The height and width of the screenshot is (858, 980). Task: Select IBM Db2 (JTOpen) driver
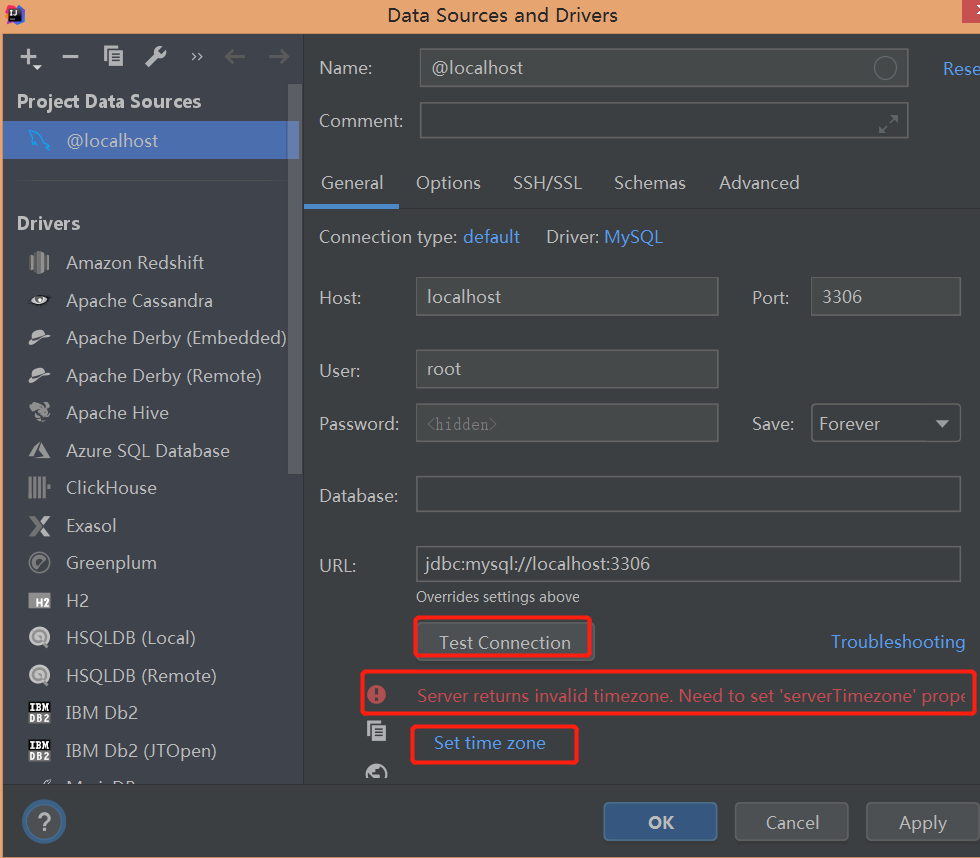(141, 751)
